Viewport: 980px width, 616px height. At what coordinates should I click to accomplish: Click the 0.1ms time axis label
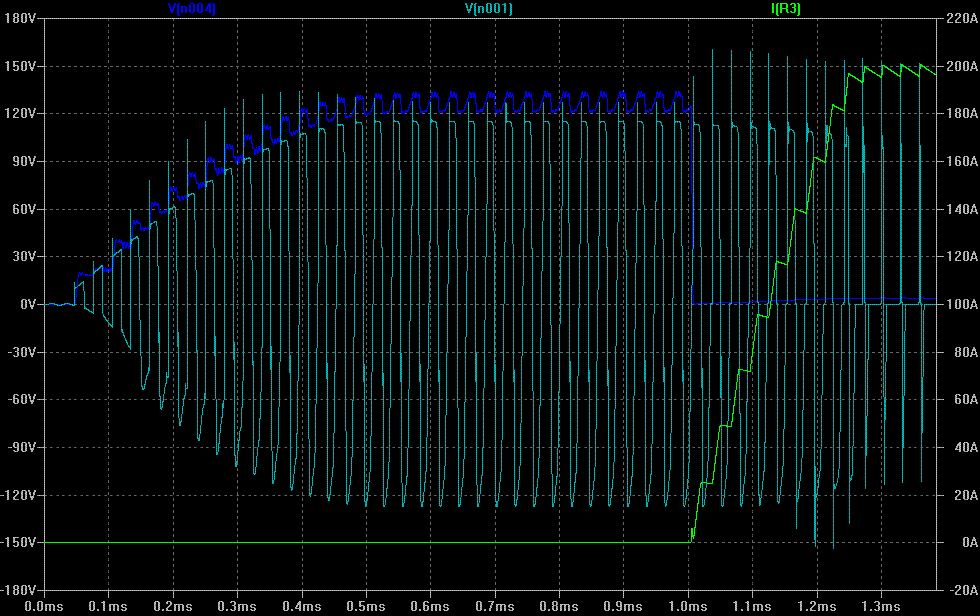coord(108,607)
